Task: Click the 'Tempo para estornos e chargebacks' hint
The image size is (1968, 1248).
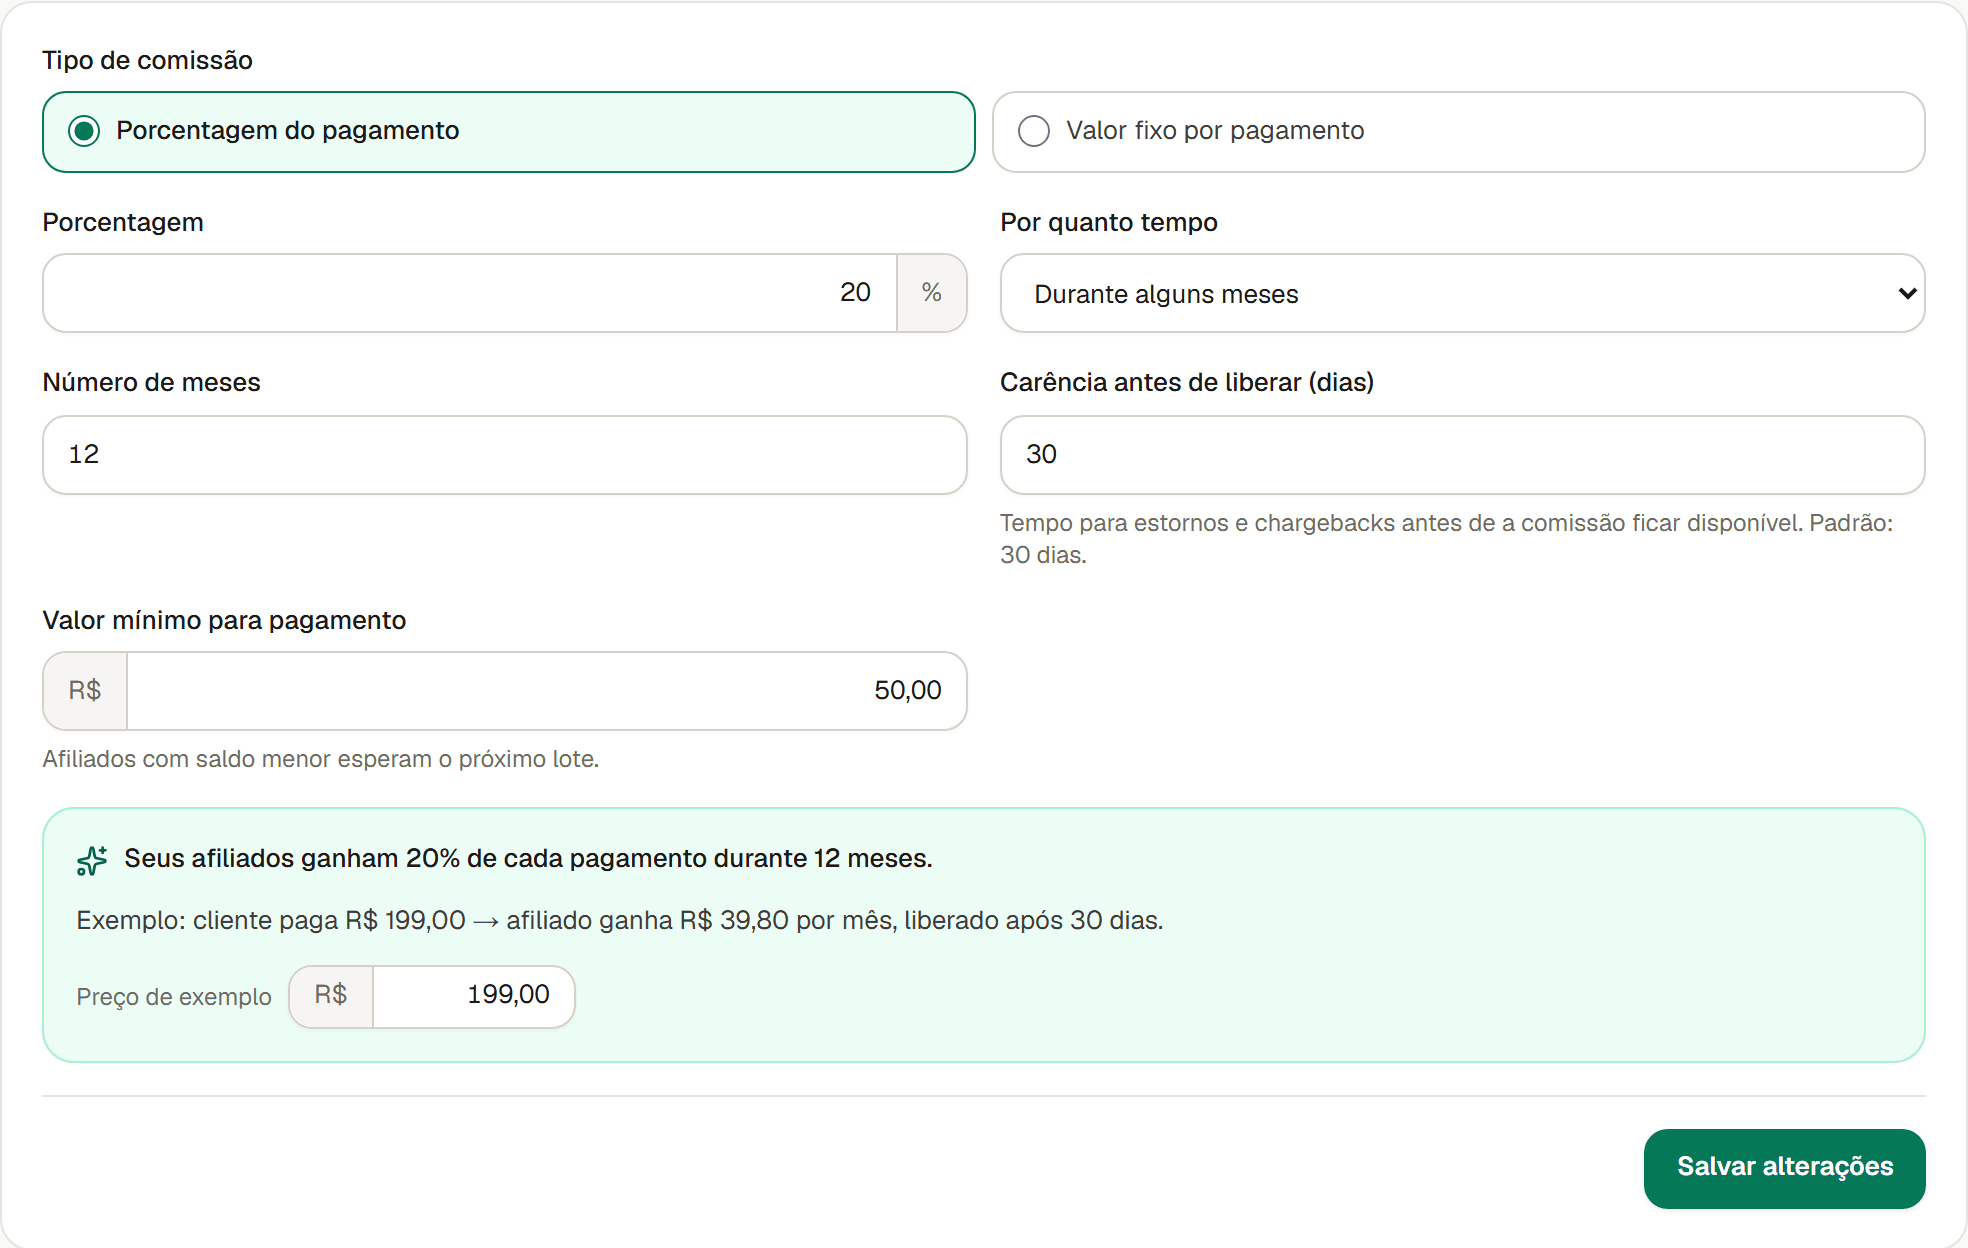Action: tap(1447, 539)
